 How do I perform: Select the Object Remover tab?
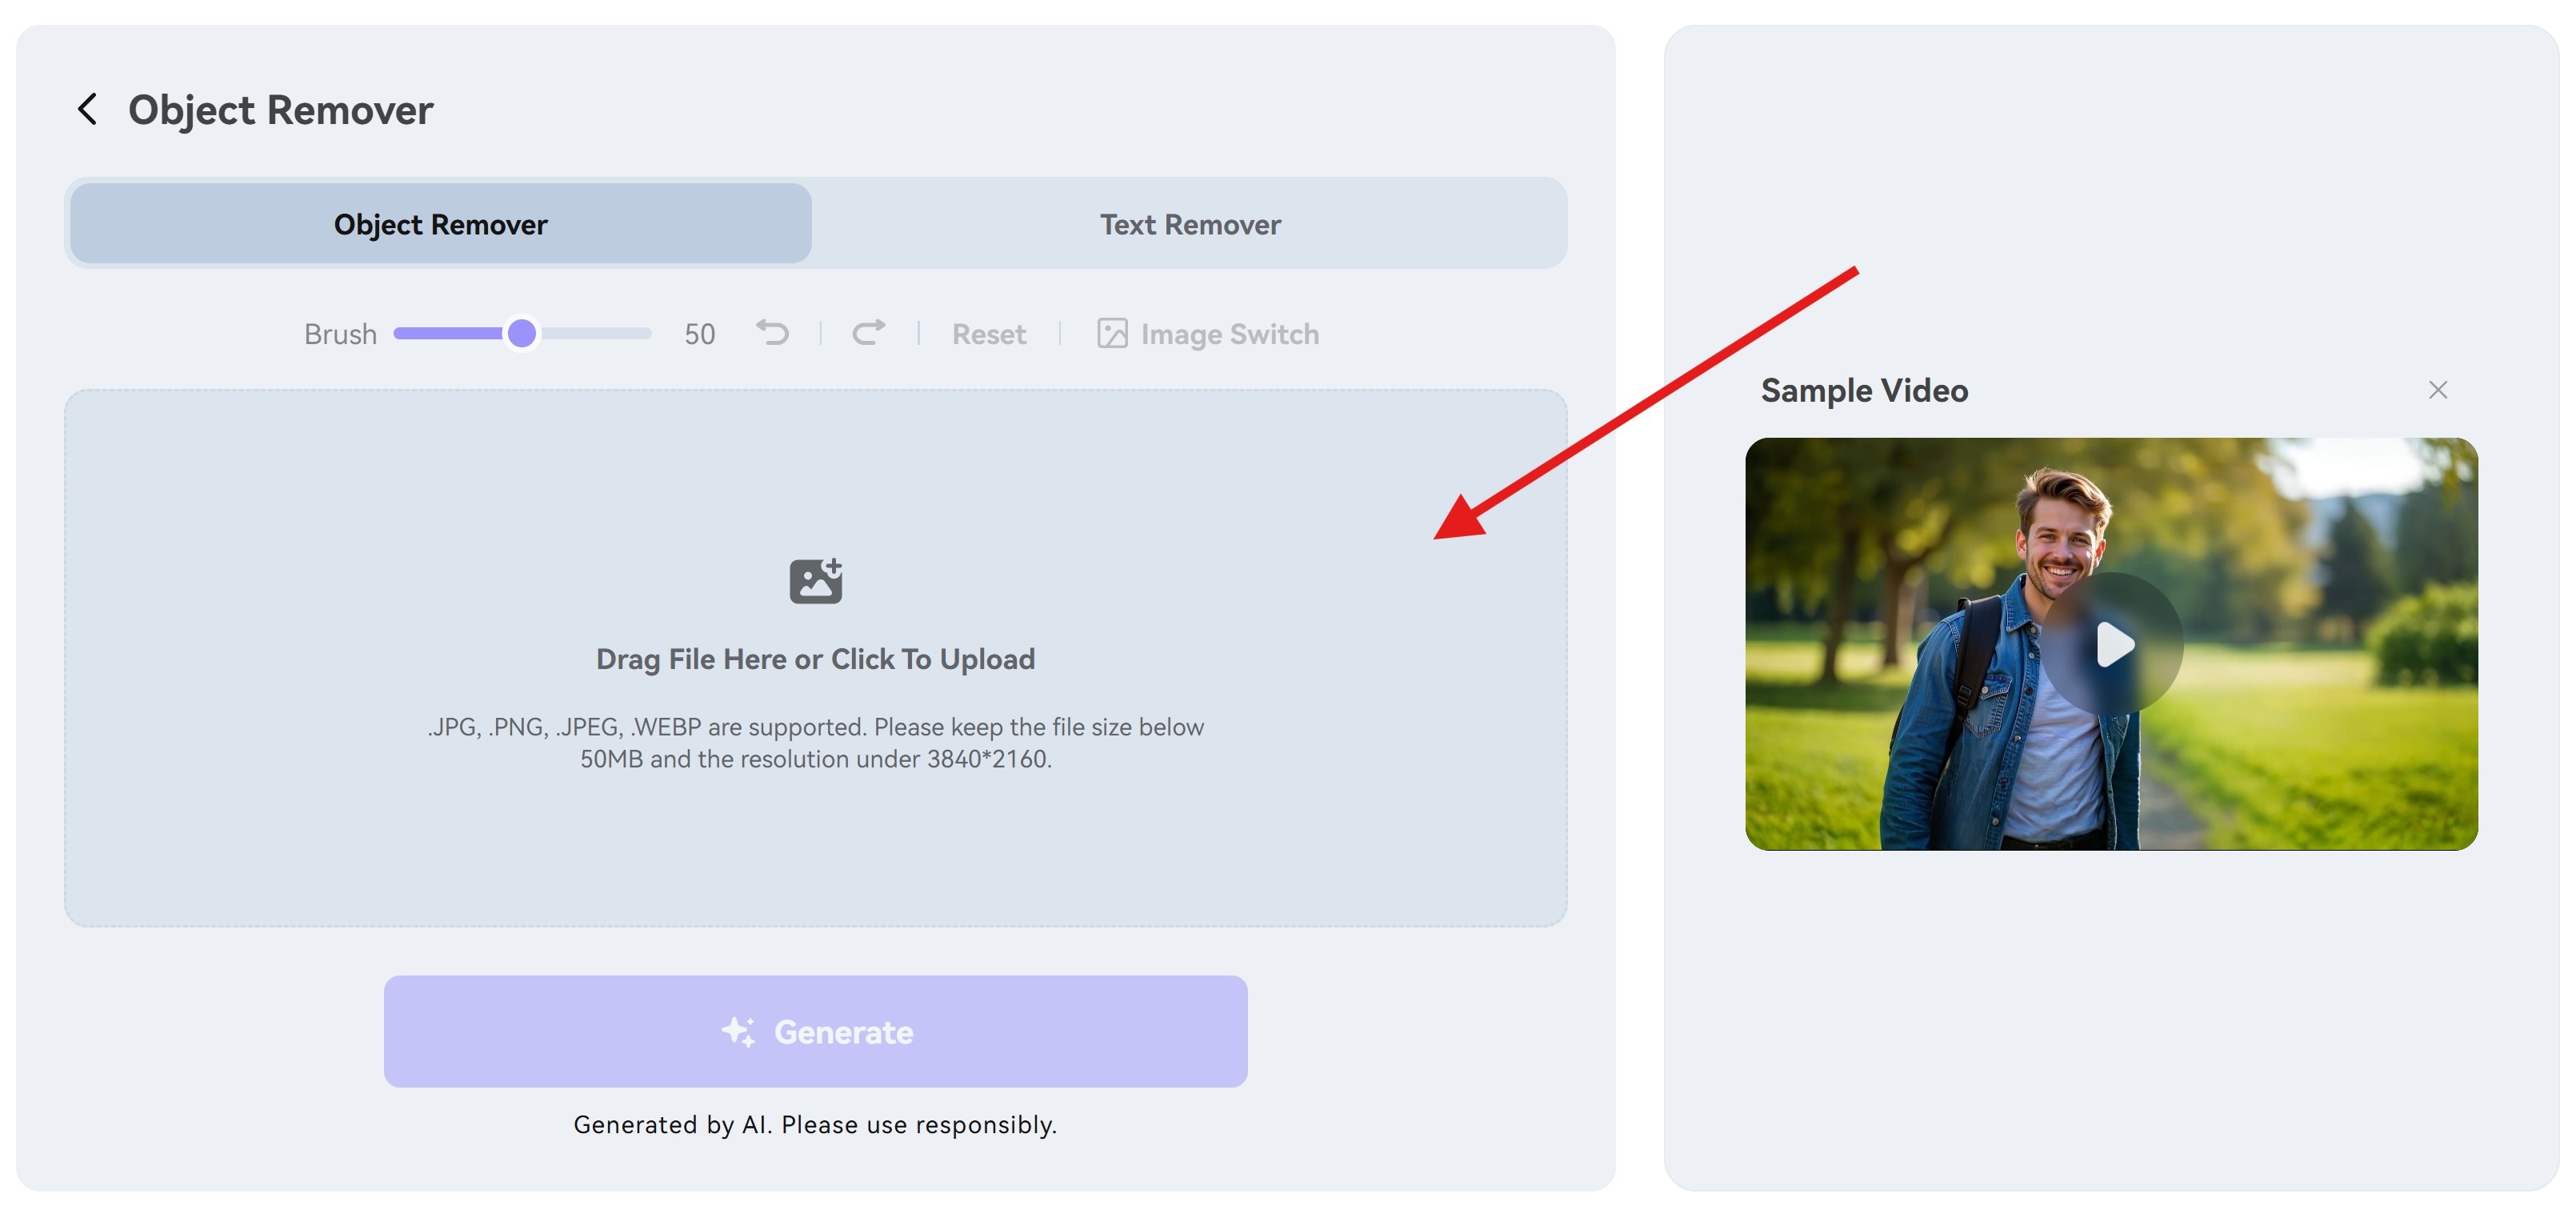click(x=439, y=224)
